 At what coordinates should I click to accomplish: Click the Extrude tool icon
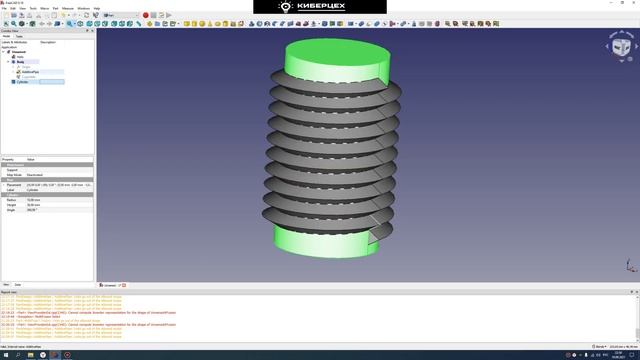[251, 24]
